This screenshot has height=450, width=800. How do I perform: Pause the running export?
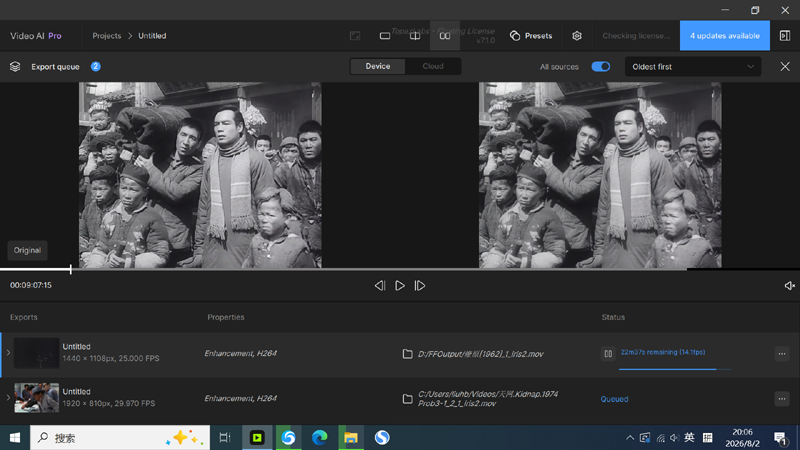608,354
